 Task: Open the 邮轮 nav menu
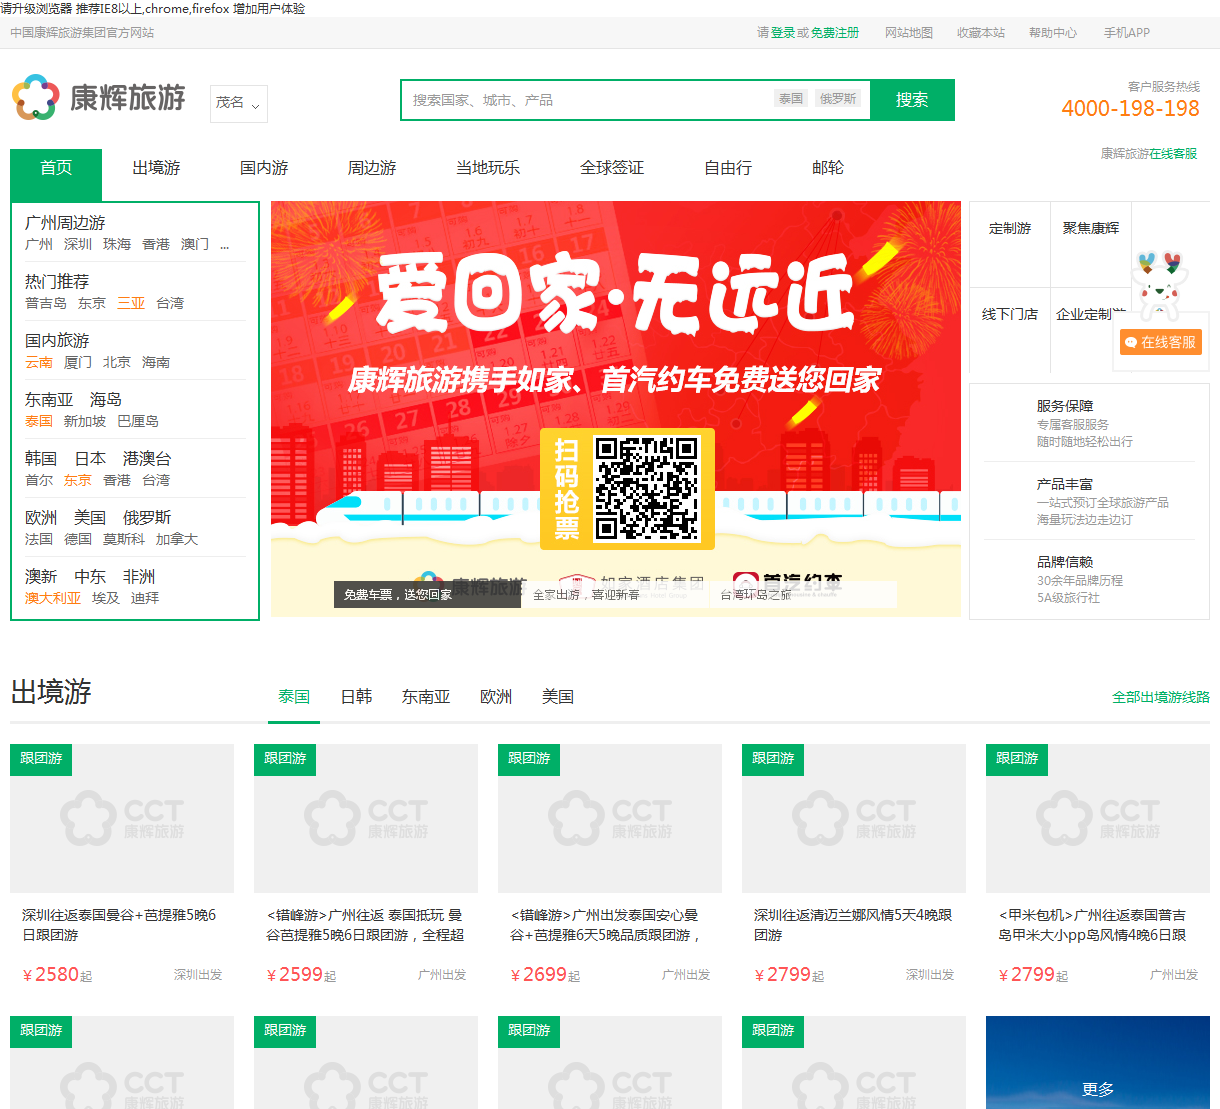click(x=828, y=168)
